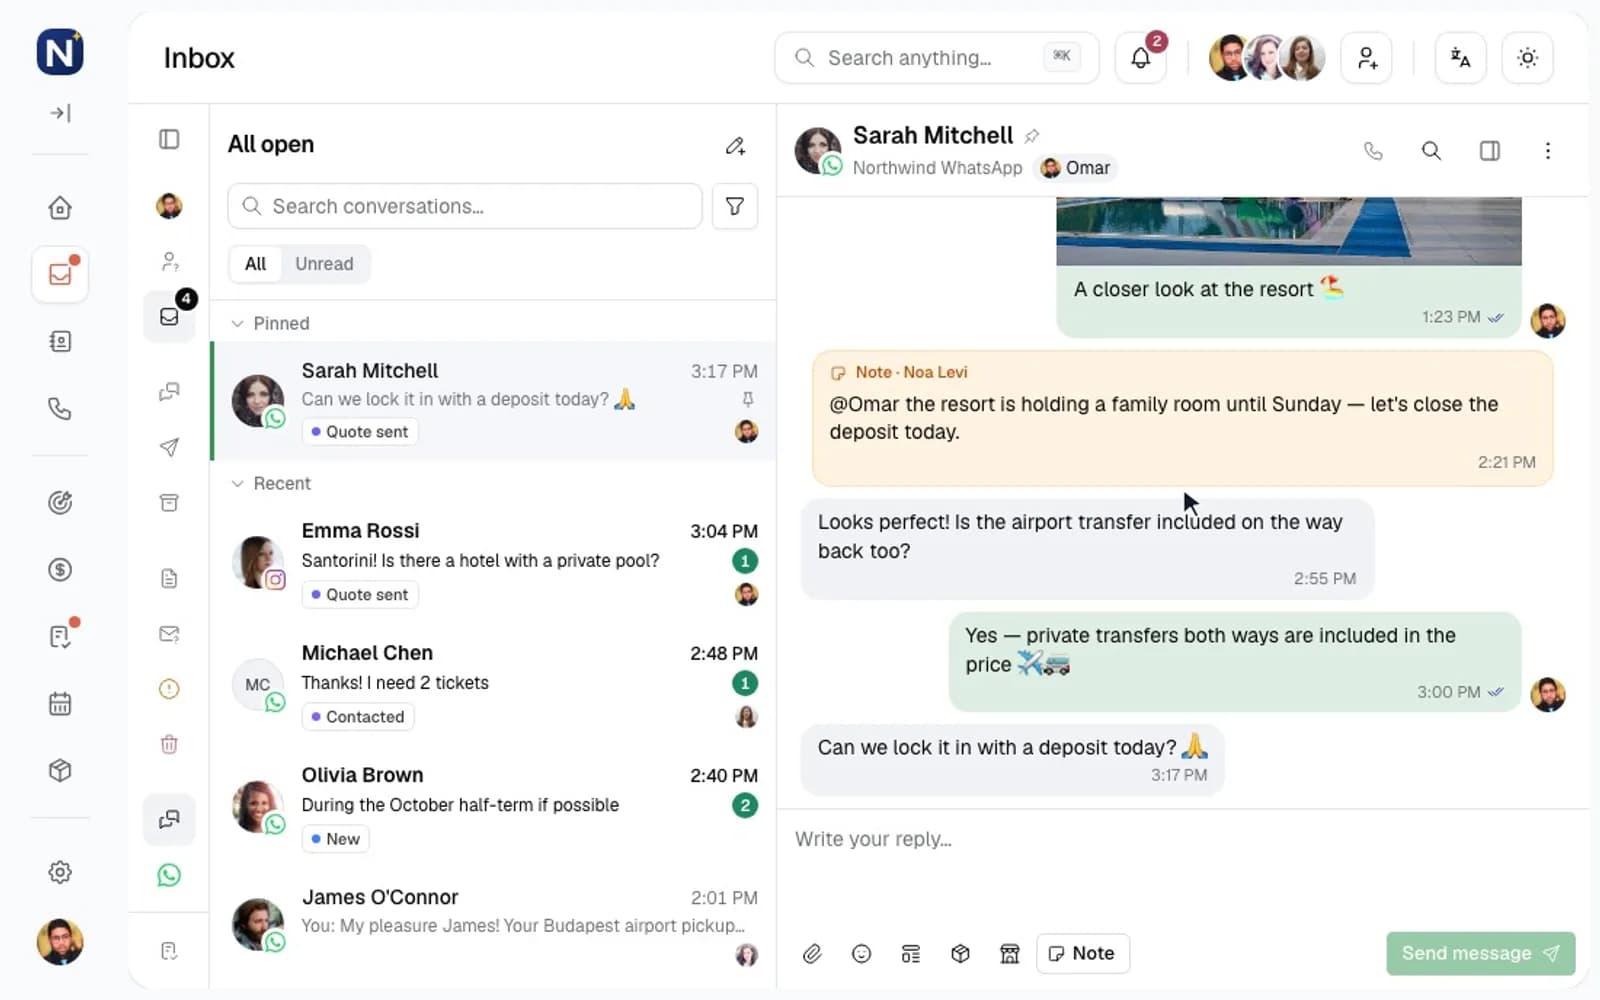This screenshot has height=1000, width=1600.
Task: Expand the collapsed main sidebar arrow
Action: [60, 113]
